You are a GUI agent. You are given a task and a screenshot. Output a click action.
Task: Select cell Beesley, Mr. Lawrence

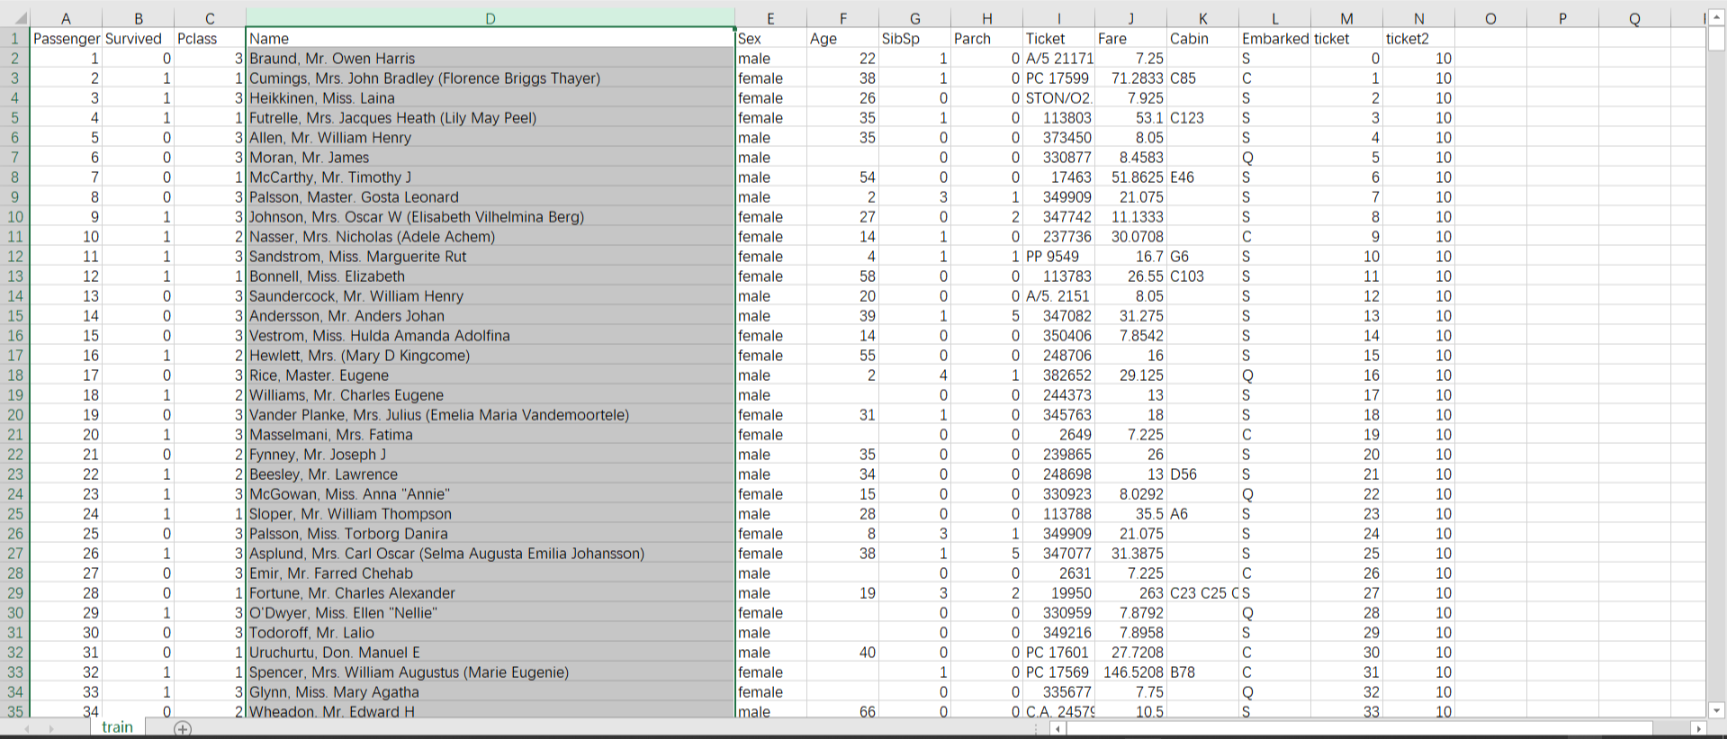490,474
